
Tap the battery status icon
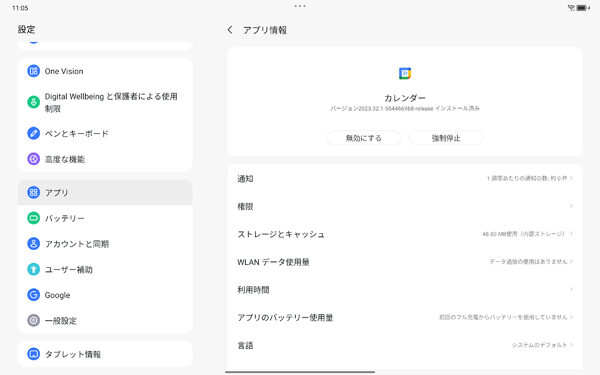[x=583, y=8]
